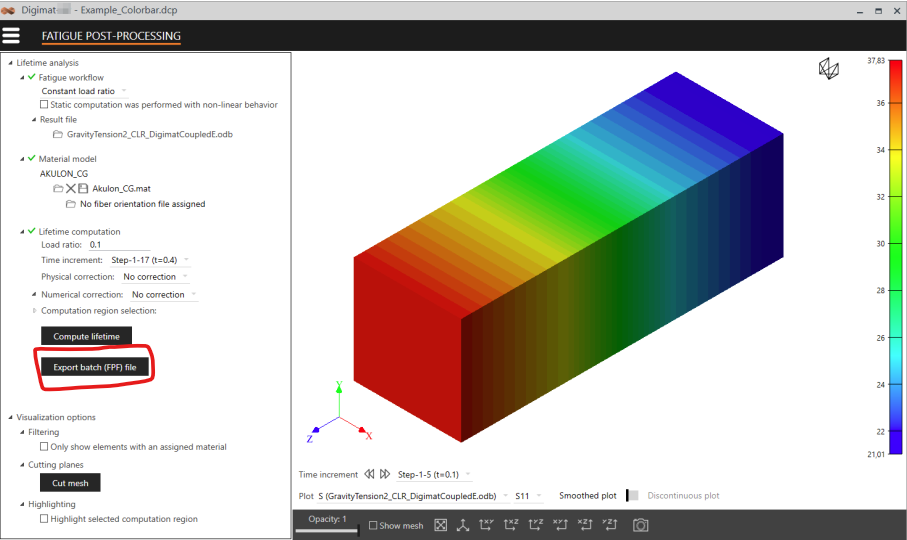Click the Export batch (FPF) file button
Screen dimensions: 907x540
point(101,368)
